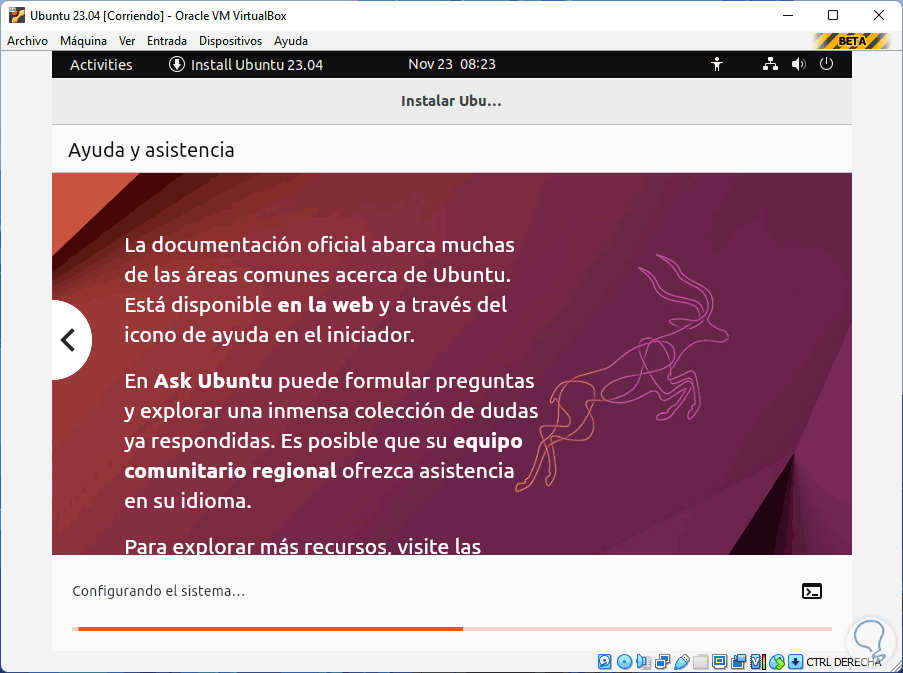Follow the Ask Ubuntu link

tap(213, 381)
